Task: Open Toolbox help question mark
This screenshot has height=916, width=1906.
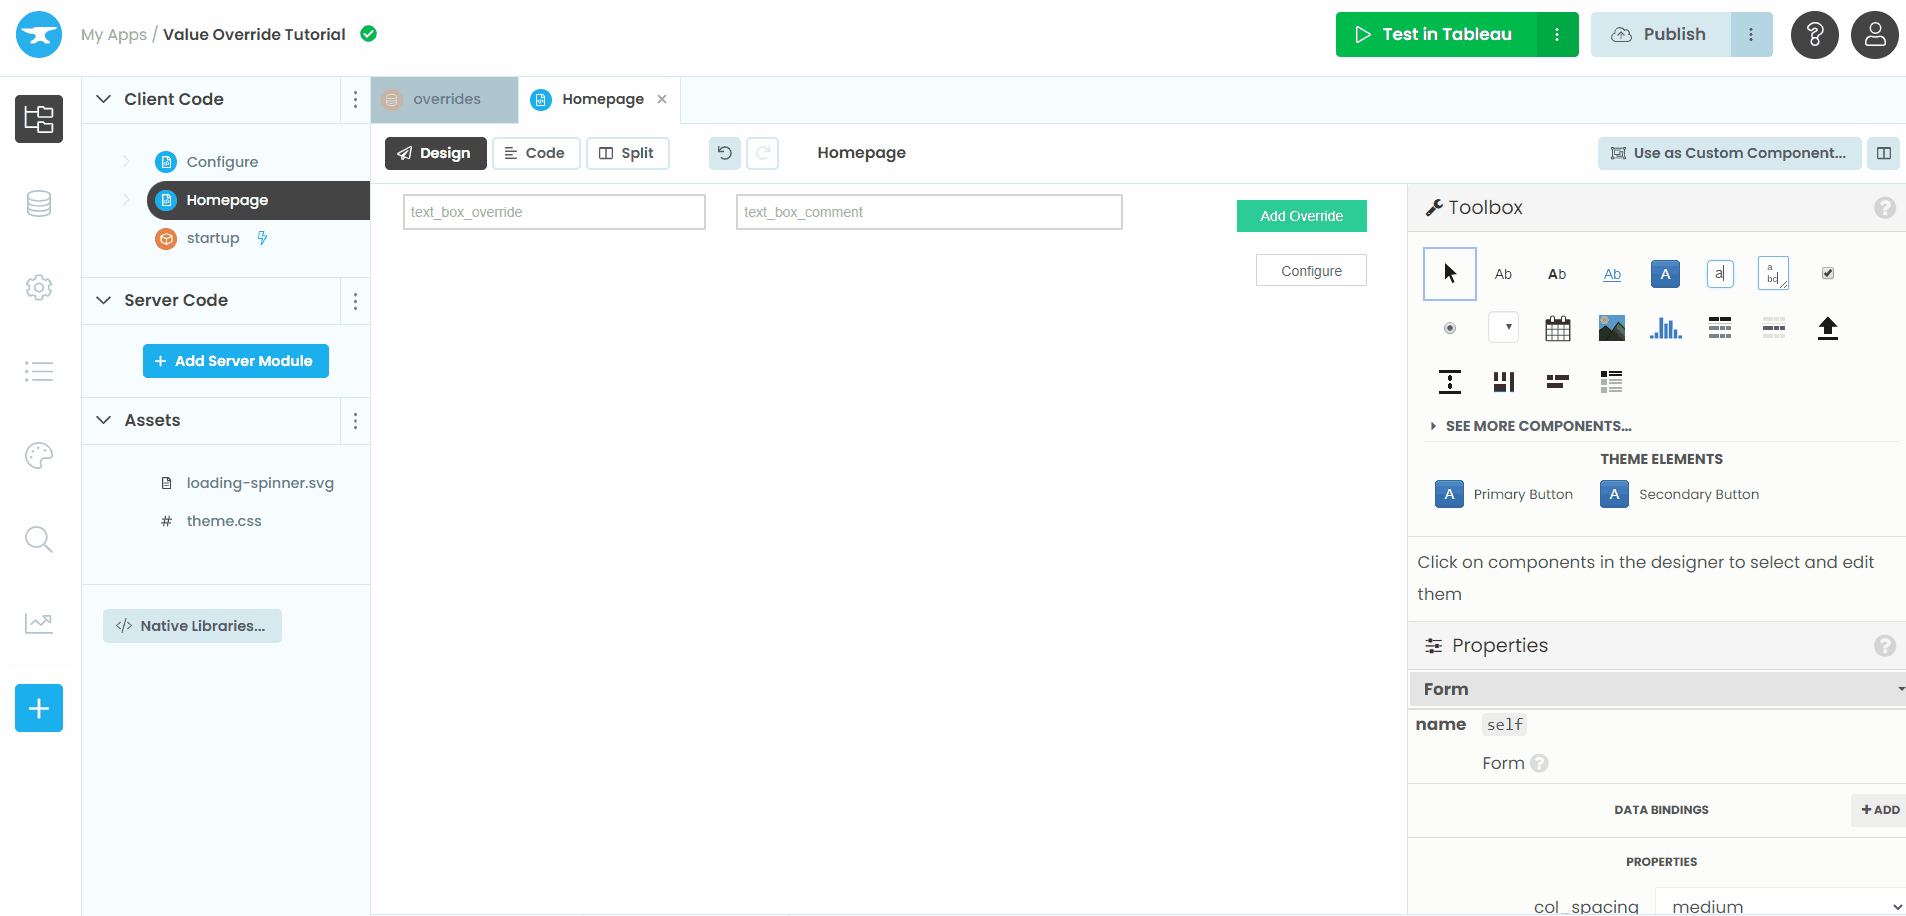Action: pos(1884,208)
